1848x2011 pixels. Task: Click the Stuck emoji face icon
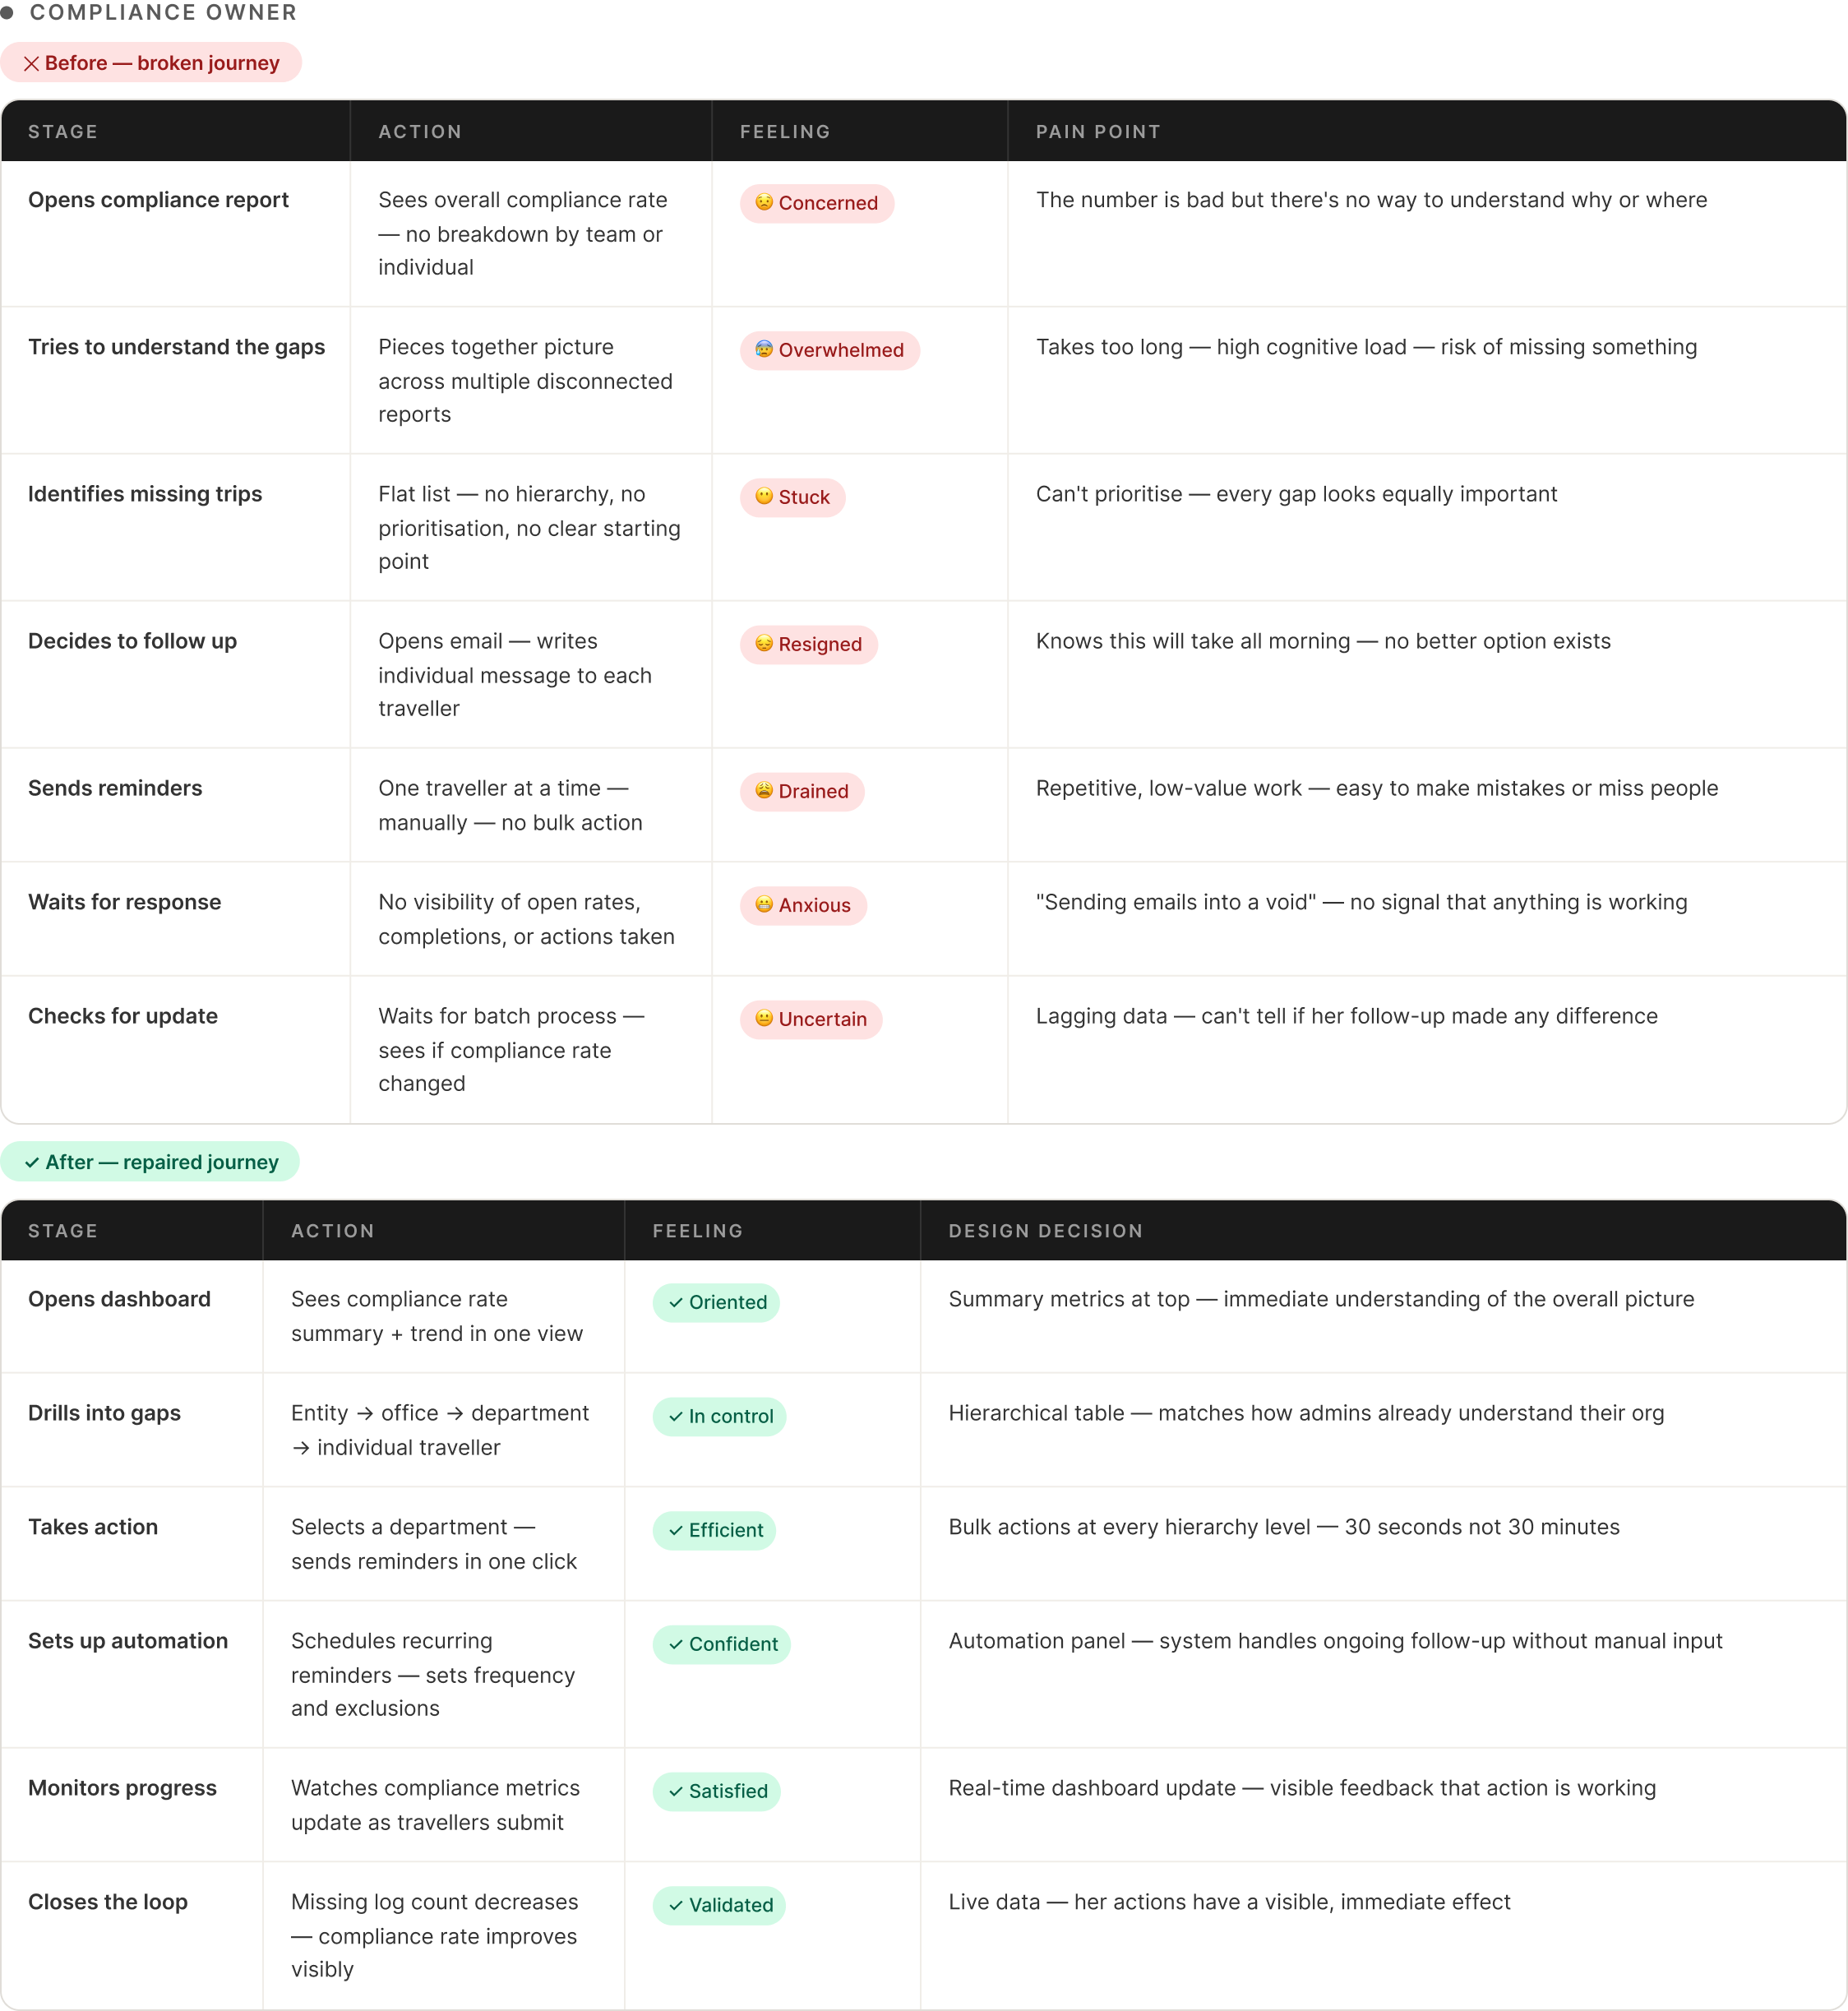(x=764, y=497)
